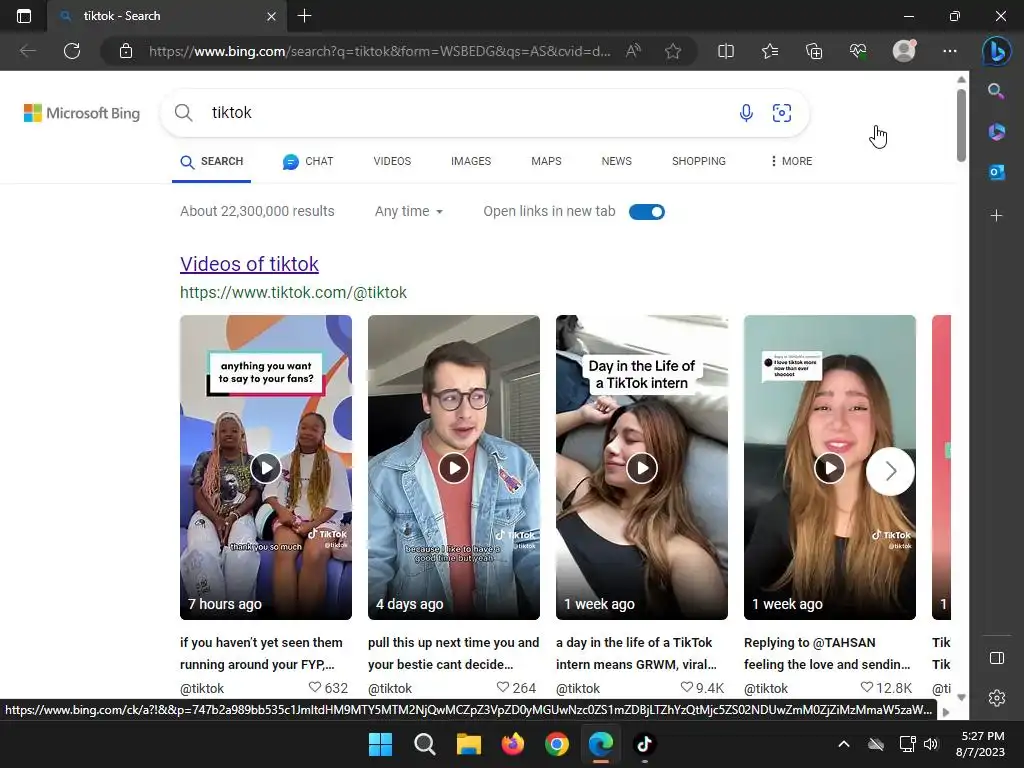This screenshot has width=1024, height=768.
Task: Click the volume speaker tray icon
Action: click(x=931, y=744)
